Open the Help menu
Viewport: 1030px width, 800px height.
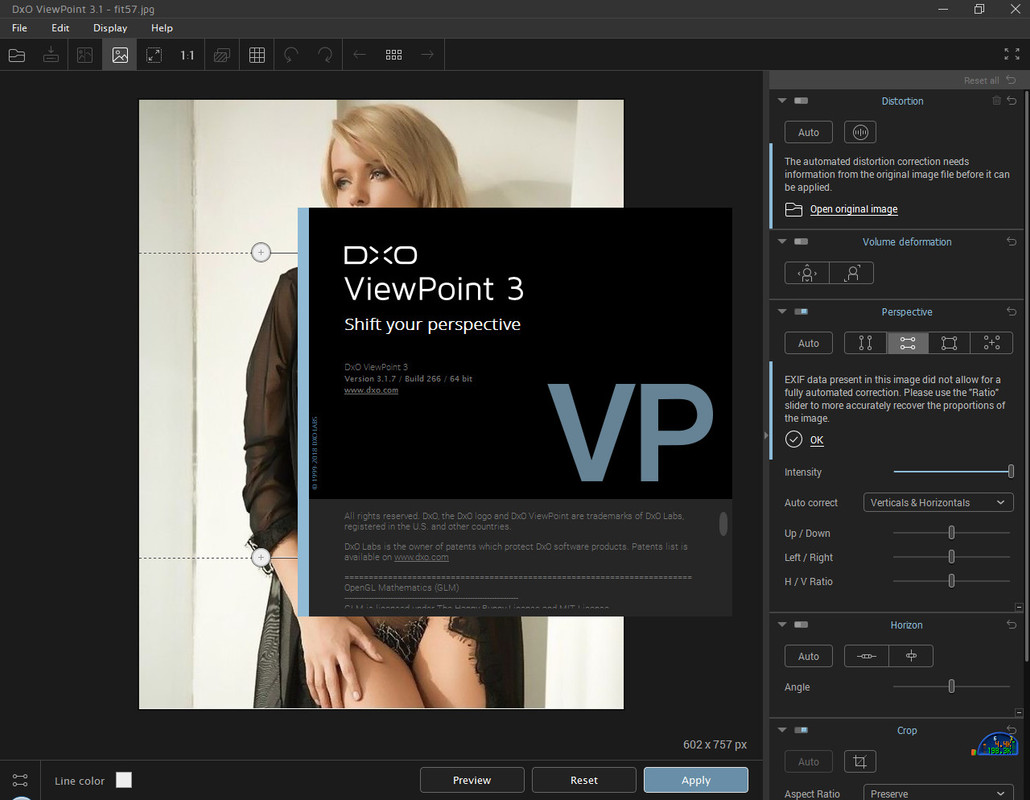tap(162, 28)
